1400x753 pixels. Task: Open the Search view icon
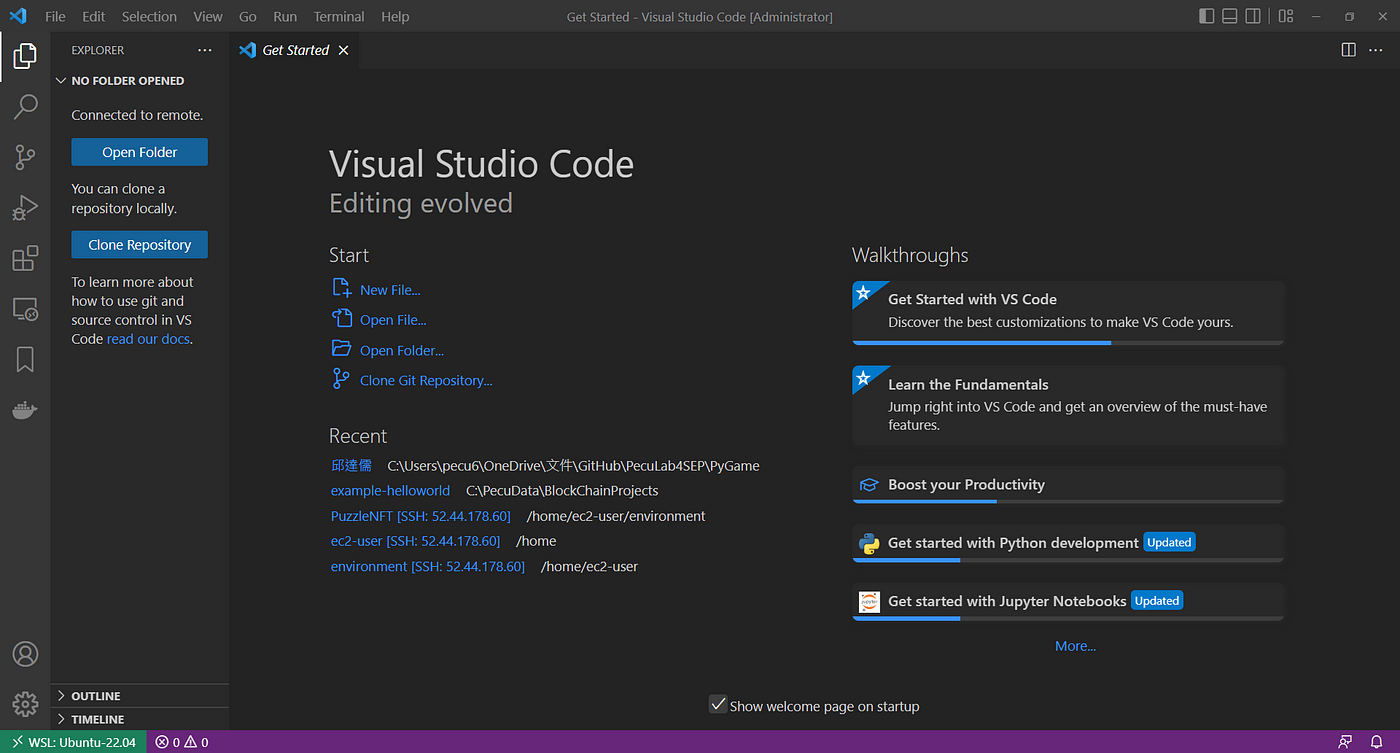click(x=25, y=106)
